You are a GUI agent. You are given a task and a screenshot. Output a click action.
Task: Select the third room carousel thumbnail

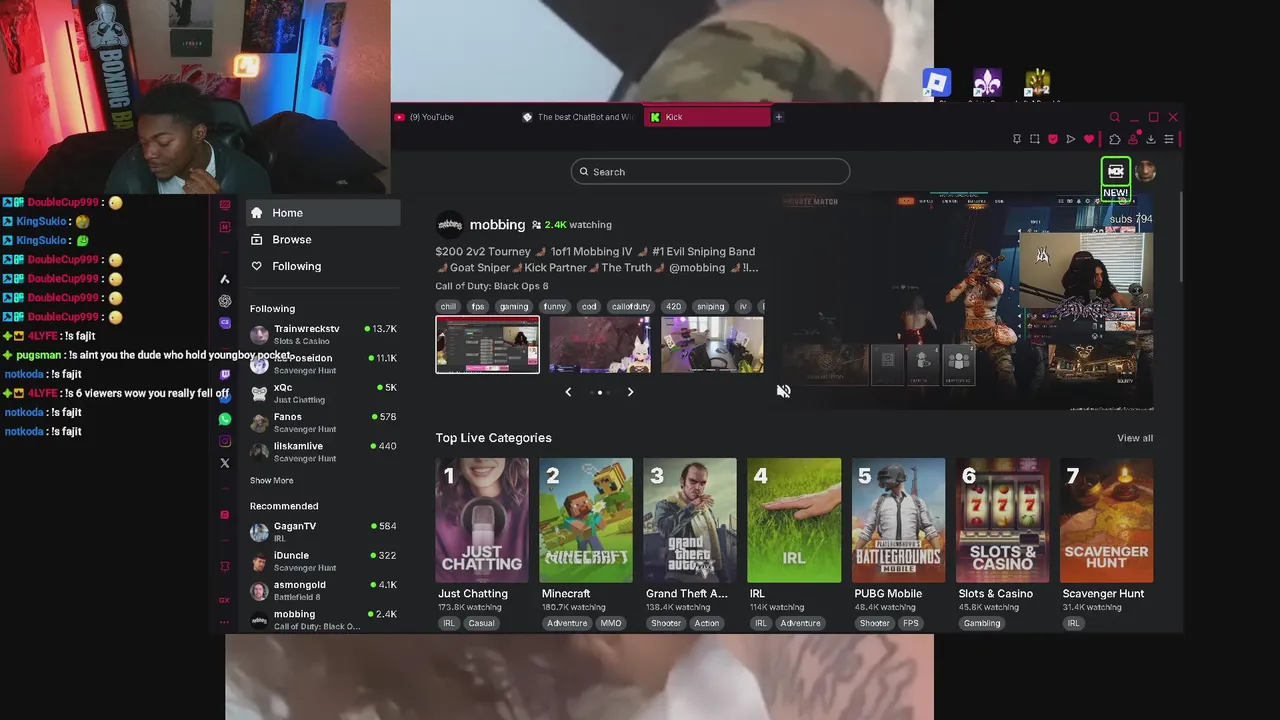tap(712, 345)
